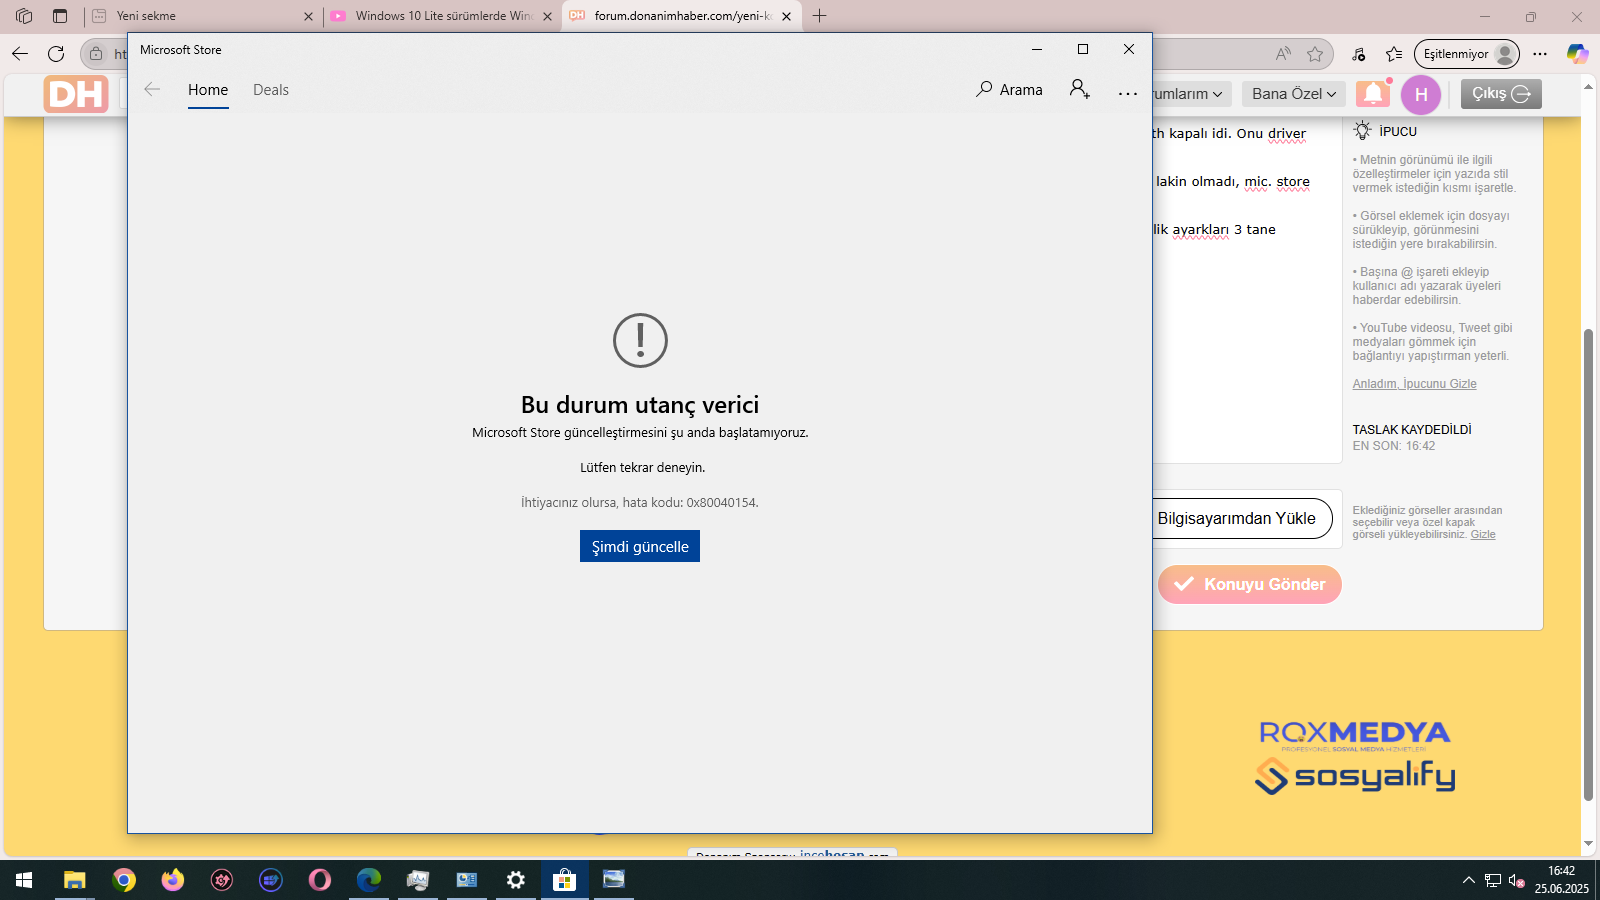Click the Eşitlenmiyor profile button
1600x900 pixels.
1467,54
